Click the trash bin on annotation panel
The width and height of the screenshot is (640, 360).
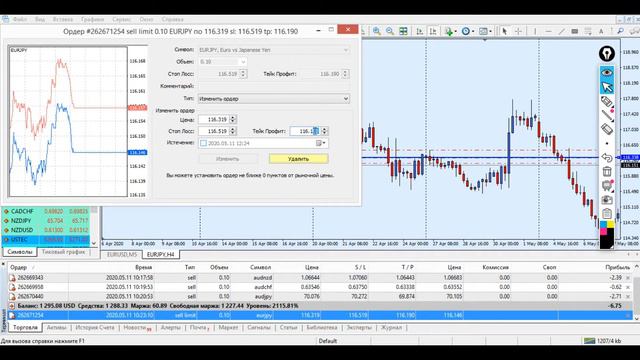point(607,171)
